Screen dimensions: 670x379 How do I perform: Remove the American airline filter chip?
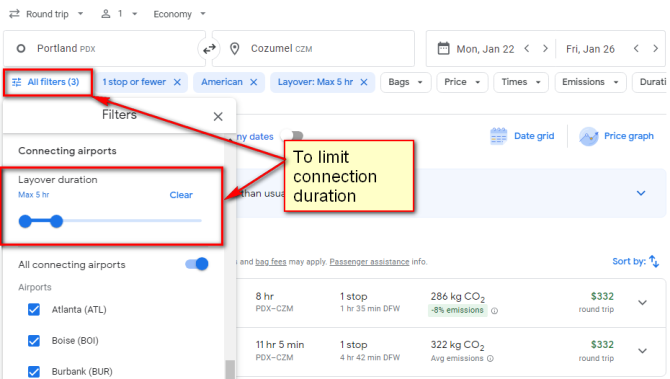click(253, 82)
